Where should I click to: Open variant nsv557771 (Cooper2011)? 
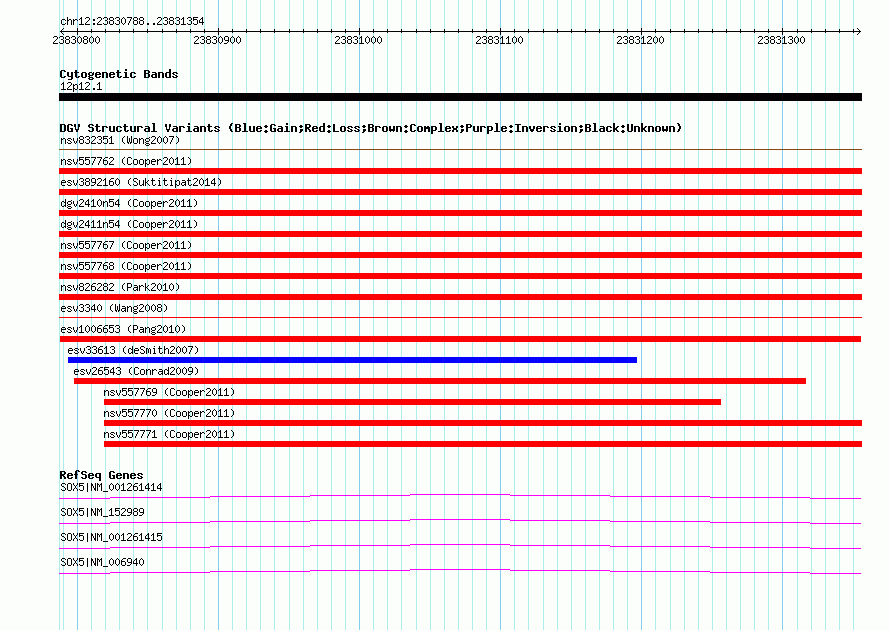(x=169, y=434)
